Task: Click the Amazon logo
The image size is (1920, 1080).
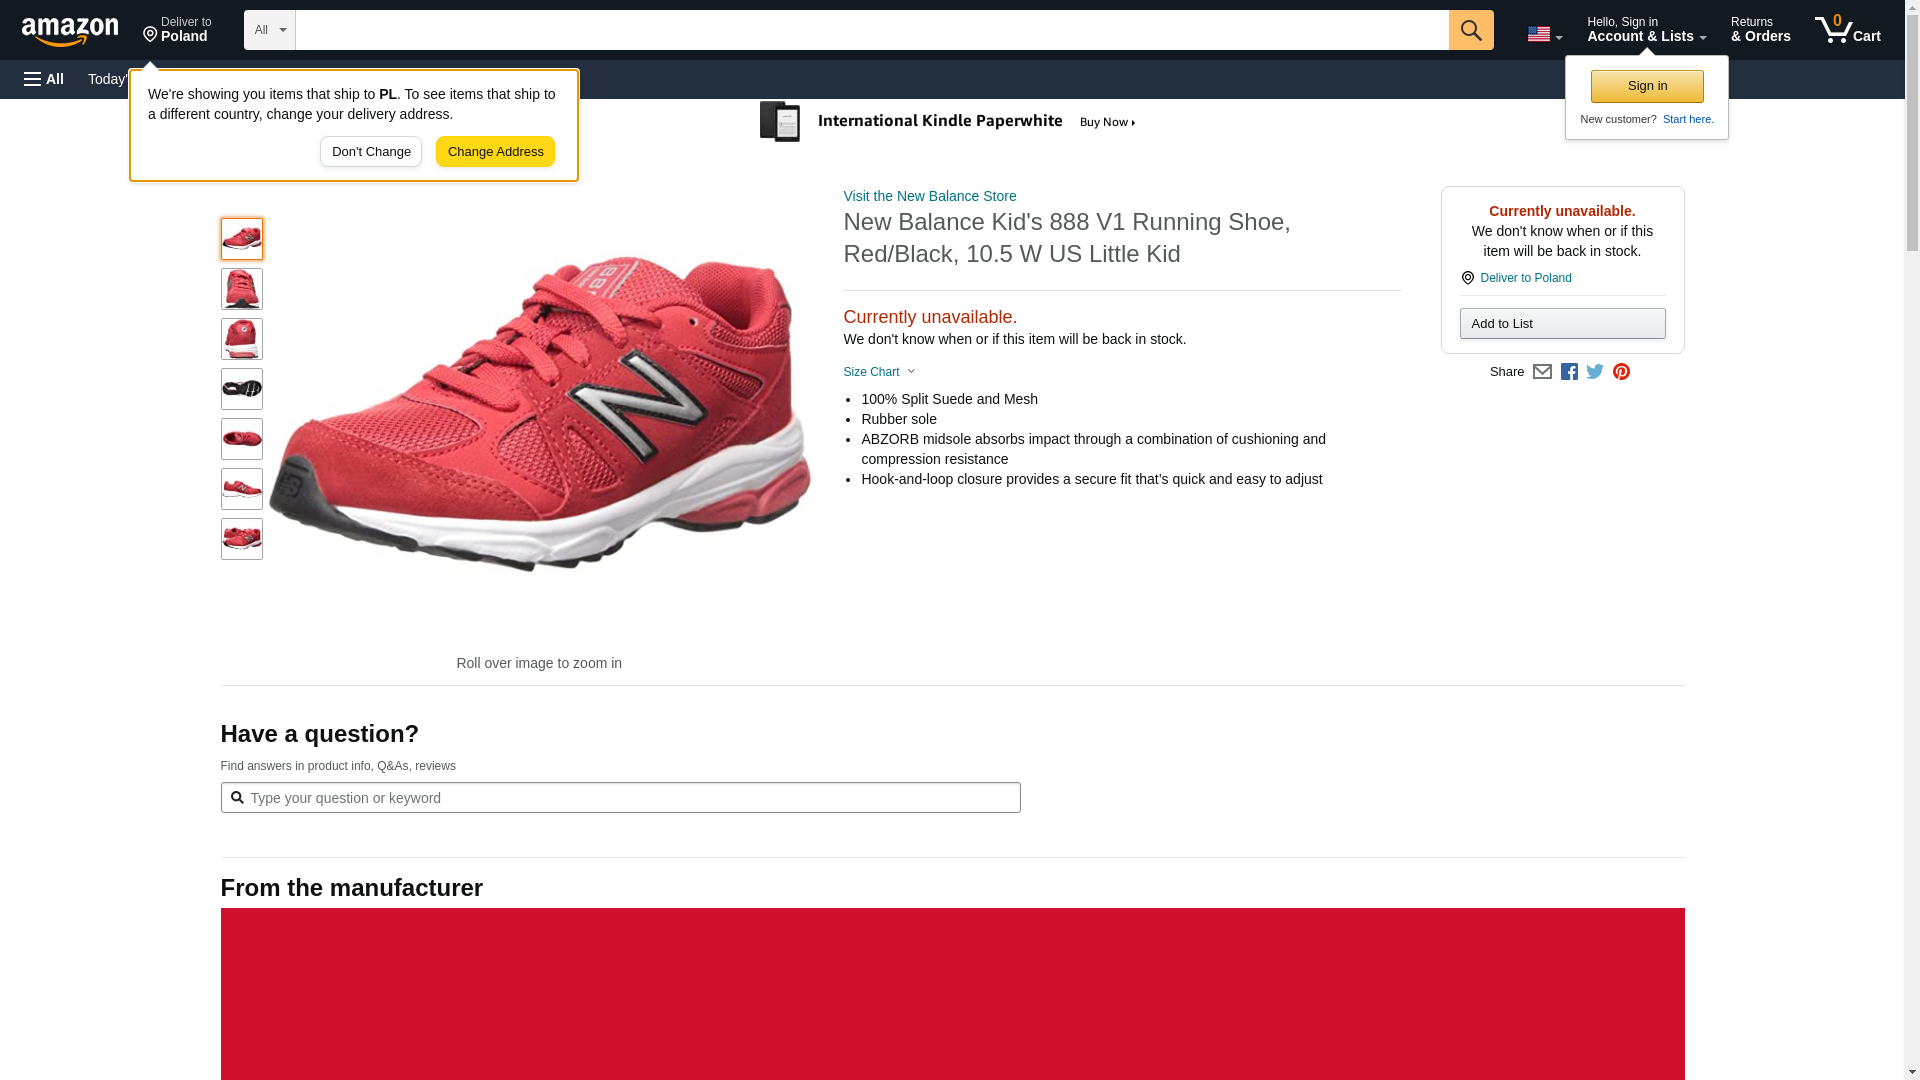Action: click(x=70, y=31)
